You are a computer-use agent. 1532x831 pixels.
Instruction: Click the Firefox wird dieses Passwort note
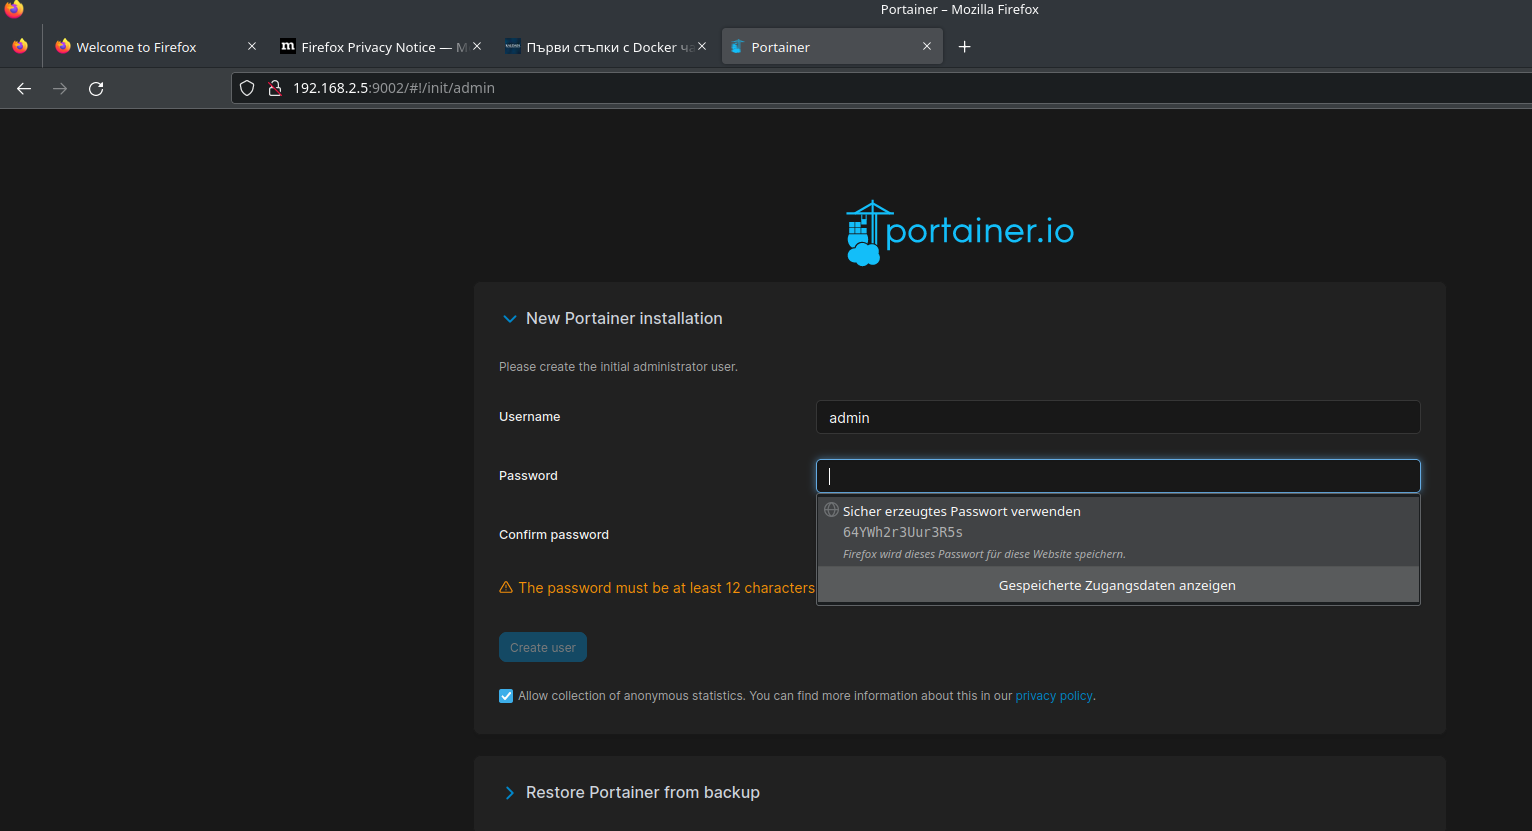point(984,554)
